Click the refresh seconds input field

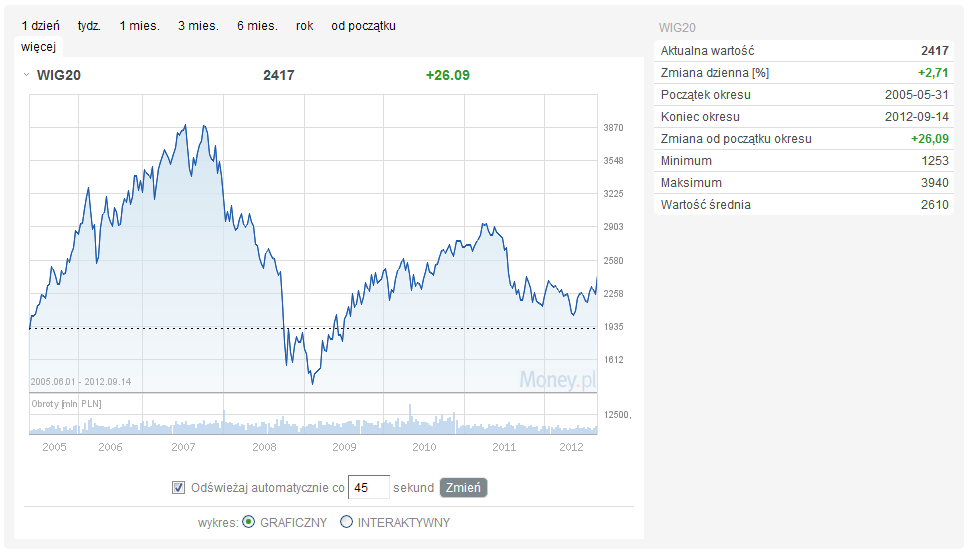pyautogui.click(x=367, y=488)
